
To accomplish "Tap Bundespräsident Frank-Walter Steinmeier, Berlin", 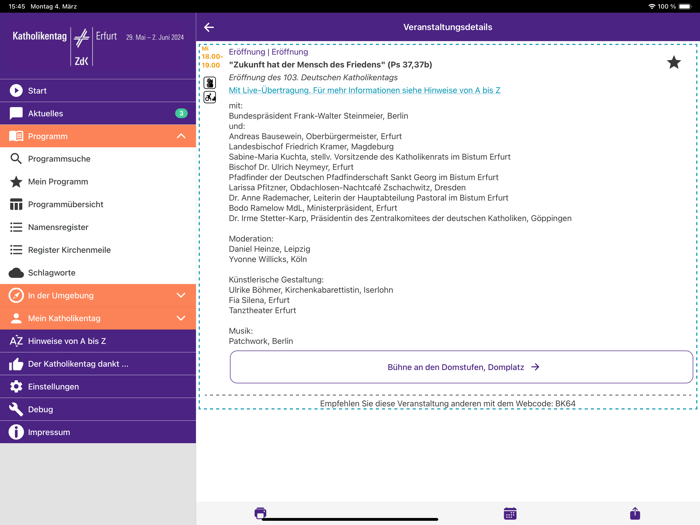I will point(318,116).
